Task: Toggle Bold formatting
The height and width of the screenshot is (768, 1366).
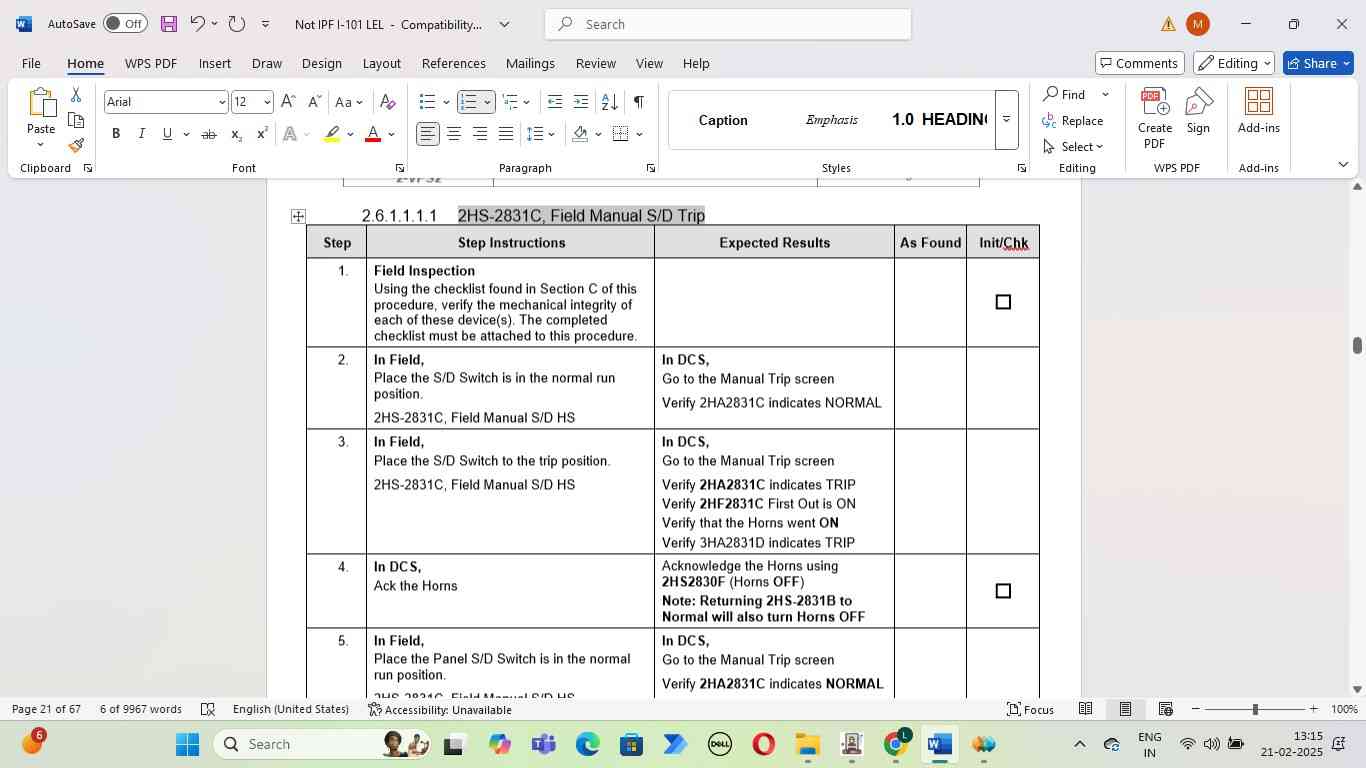Action: point(116,134)
